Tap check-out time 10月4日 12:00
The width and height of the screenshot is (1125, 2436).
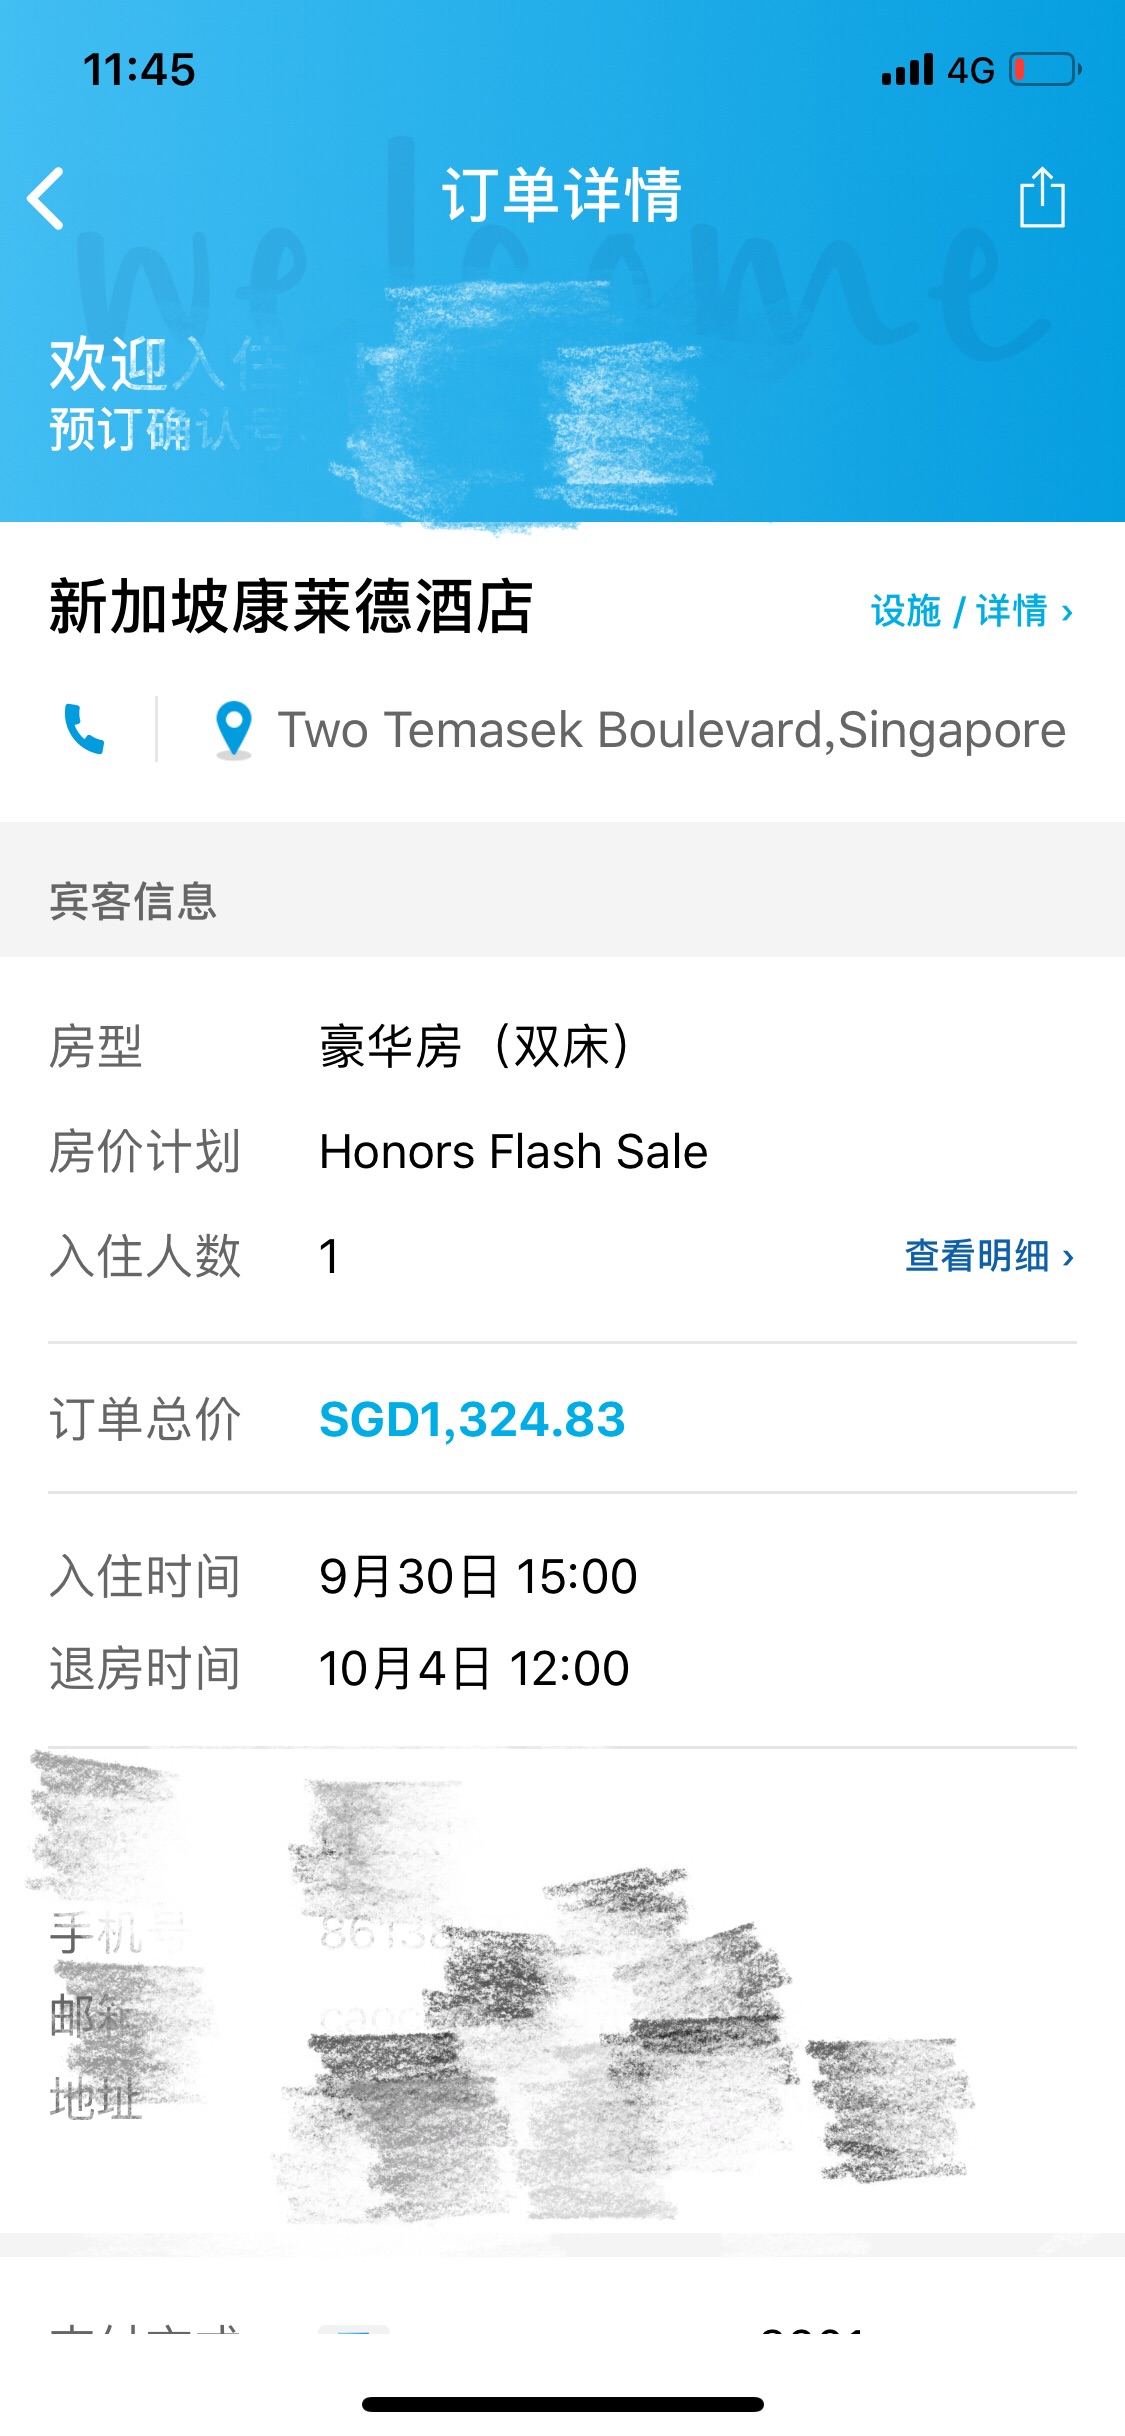[x=474, y=1668]
